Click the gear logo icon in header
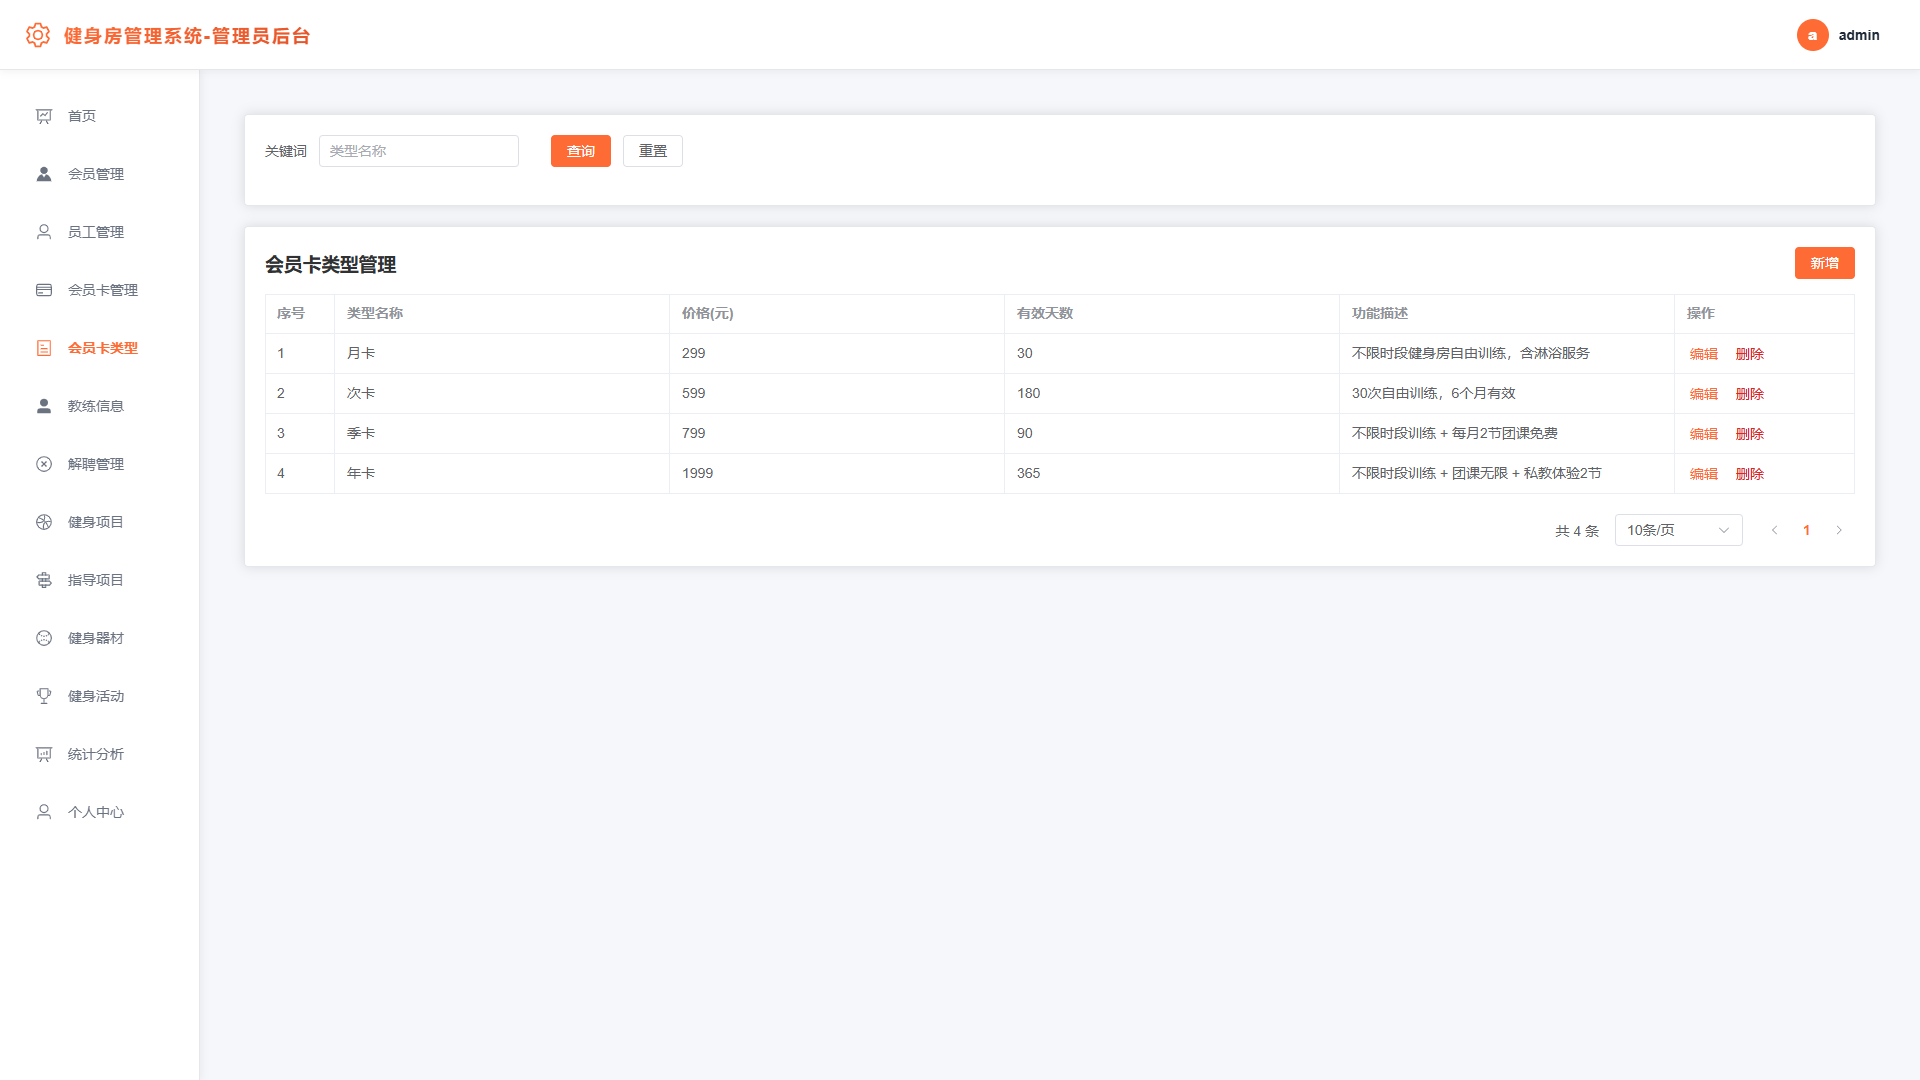Viewport: 1920px width, 1080px height. (x=38, y=35)
